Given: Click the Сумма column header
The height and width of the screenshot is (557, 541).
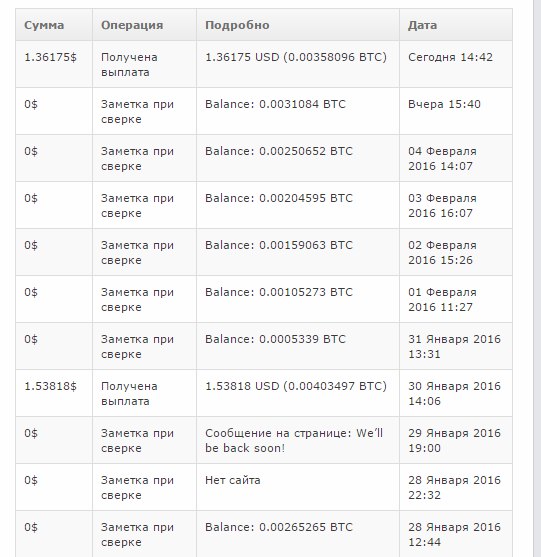Looking at the screenshot, I should (54, 25).
